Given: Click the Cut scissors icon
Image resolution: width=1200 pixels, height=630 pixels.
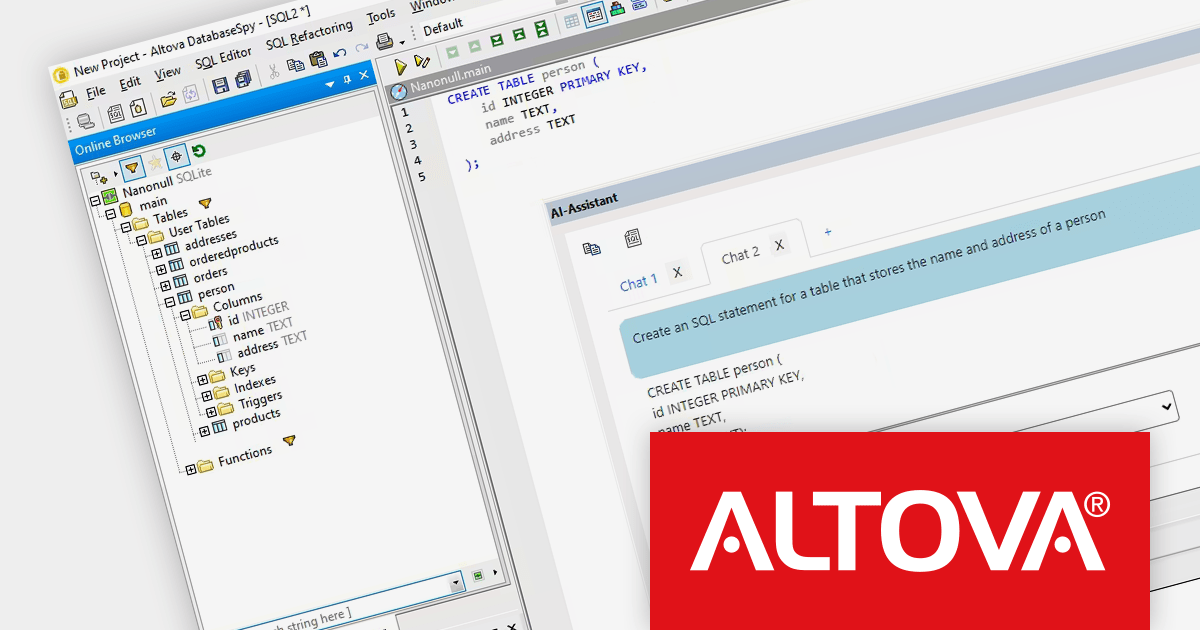Looking at the screenshot, I should 272,73.
